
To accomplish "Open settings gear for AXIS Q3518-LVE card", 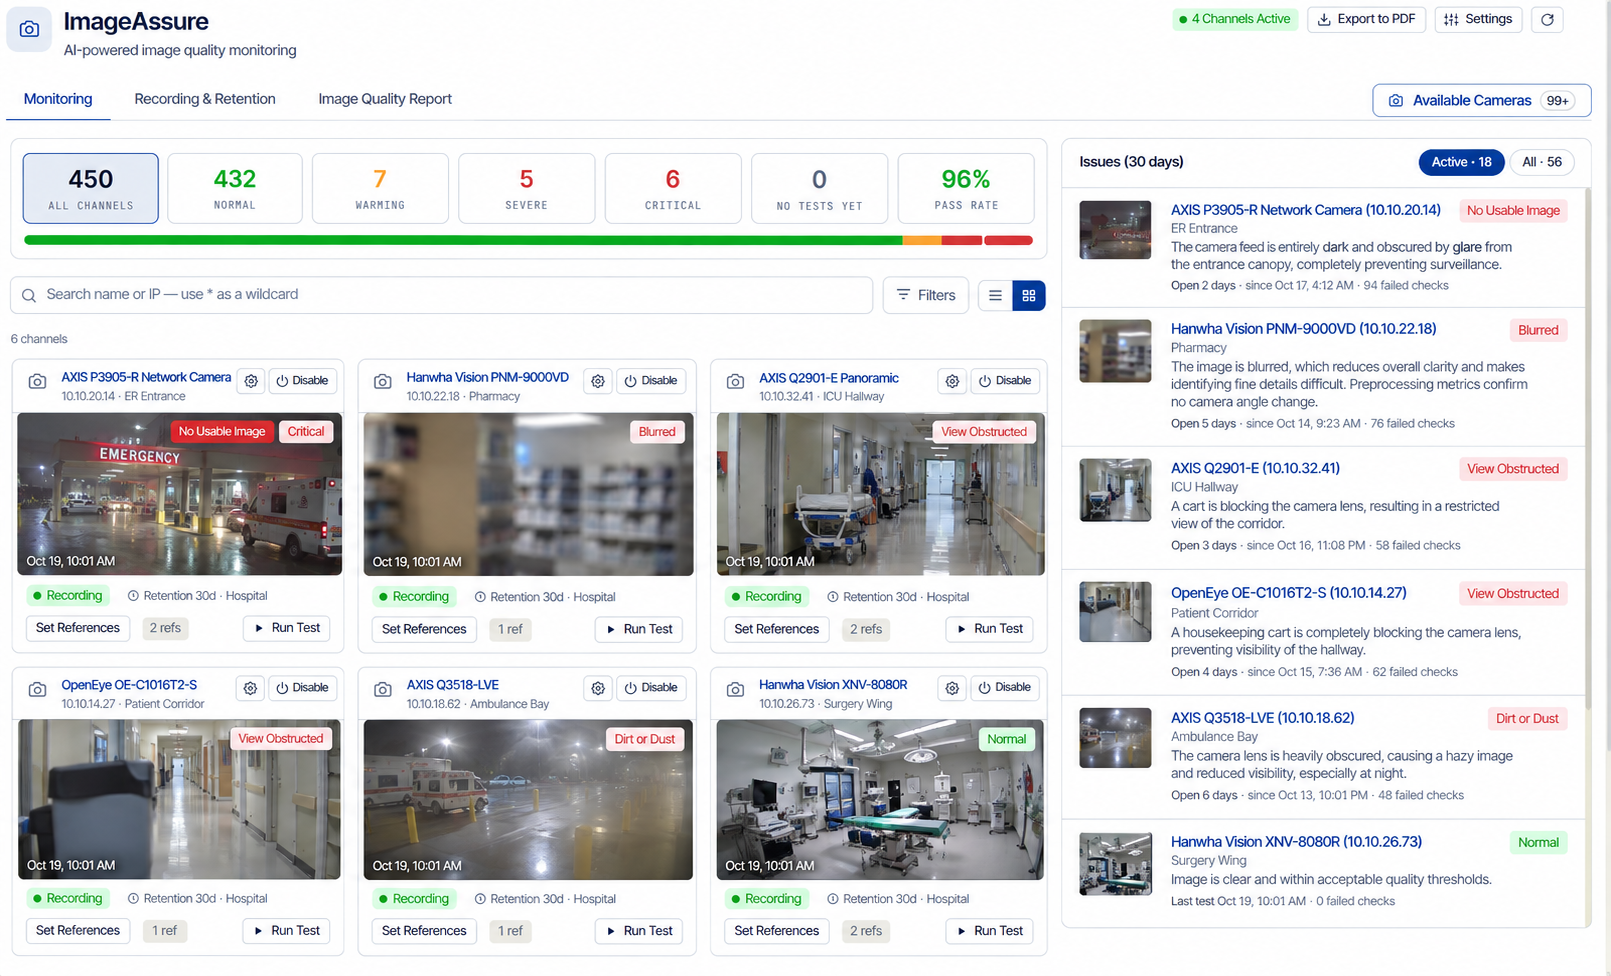I will (x=598, y=688).
